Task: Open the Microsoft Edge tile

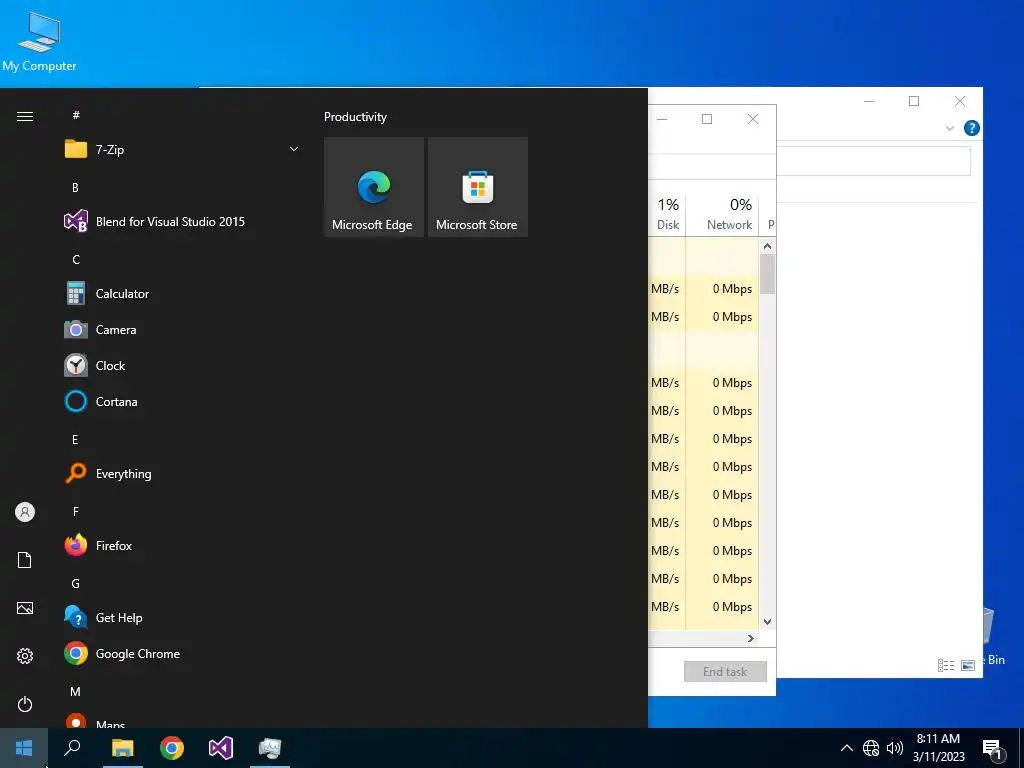Action: click(x=374, y=187)
